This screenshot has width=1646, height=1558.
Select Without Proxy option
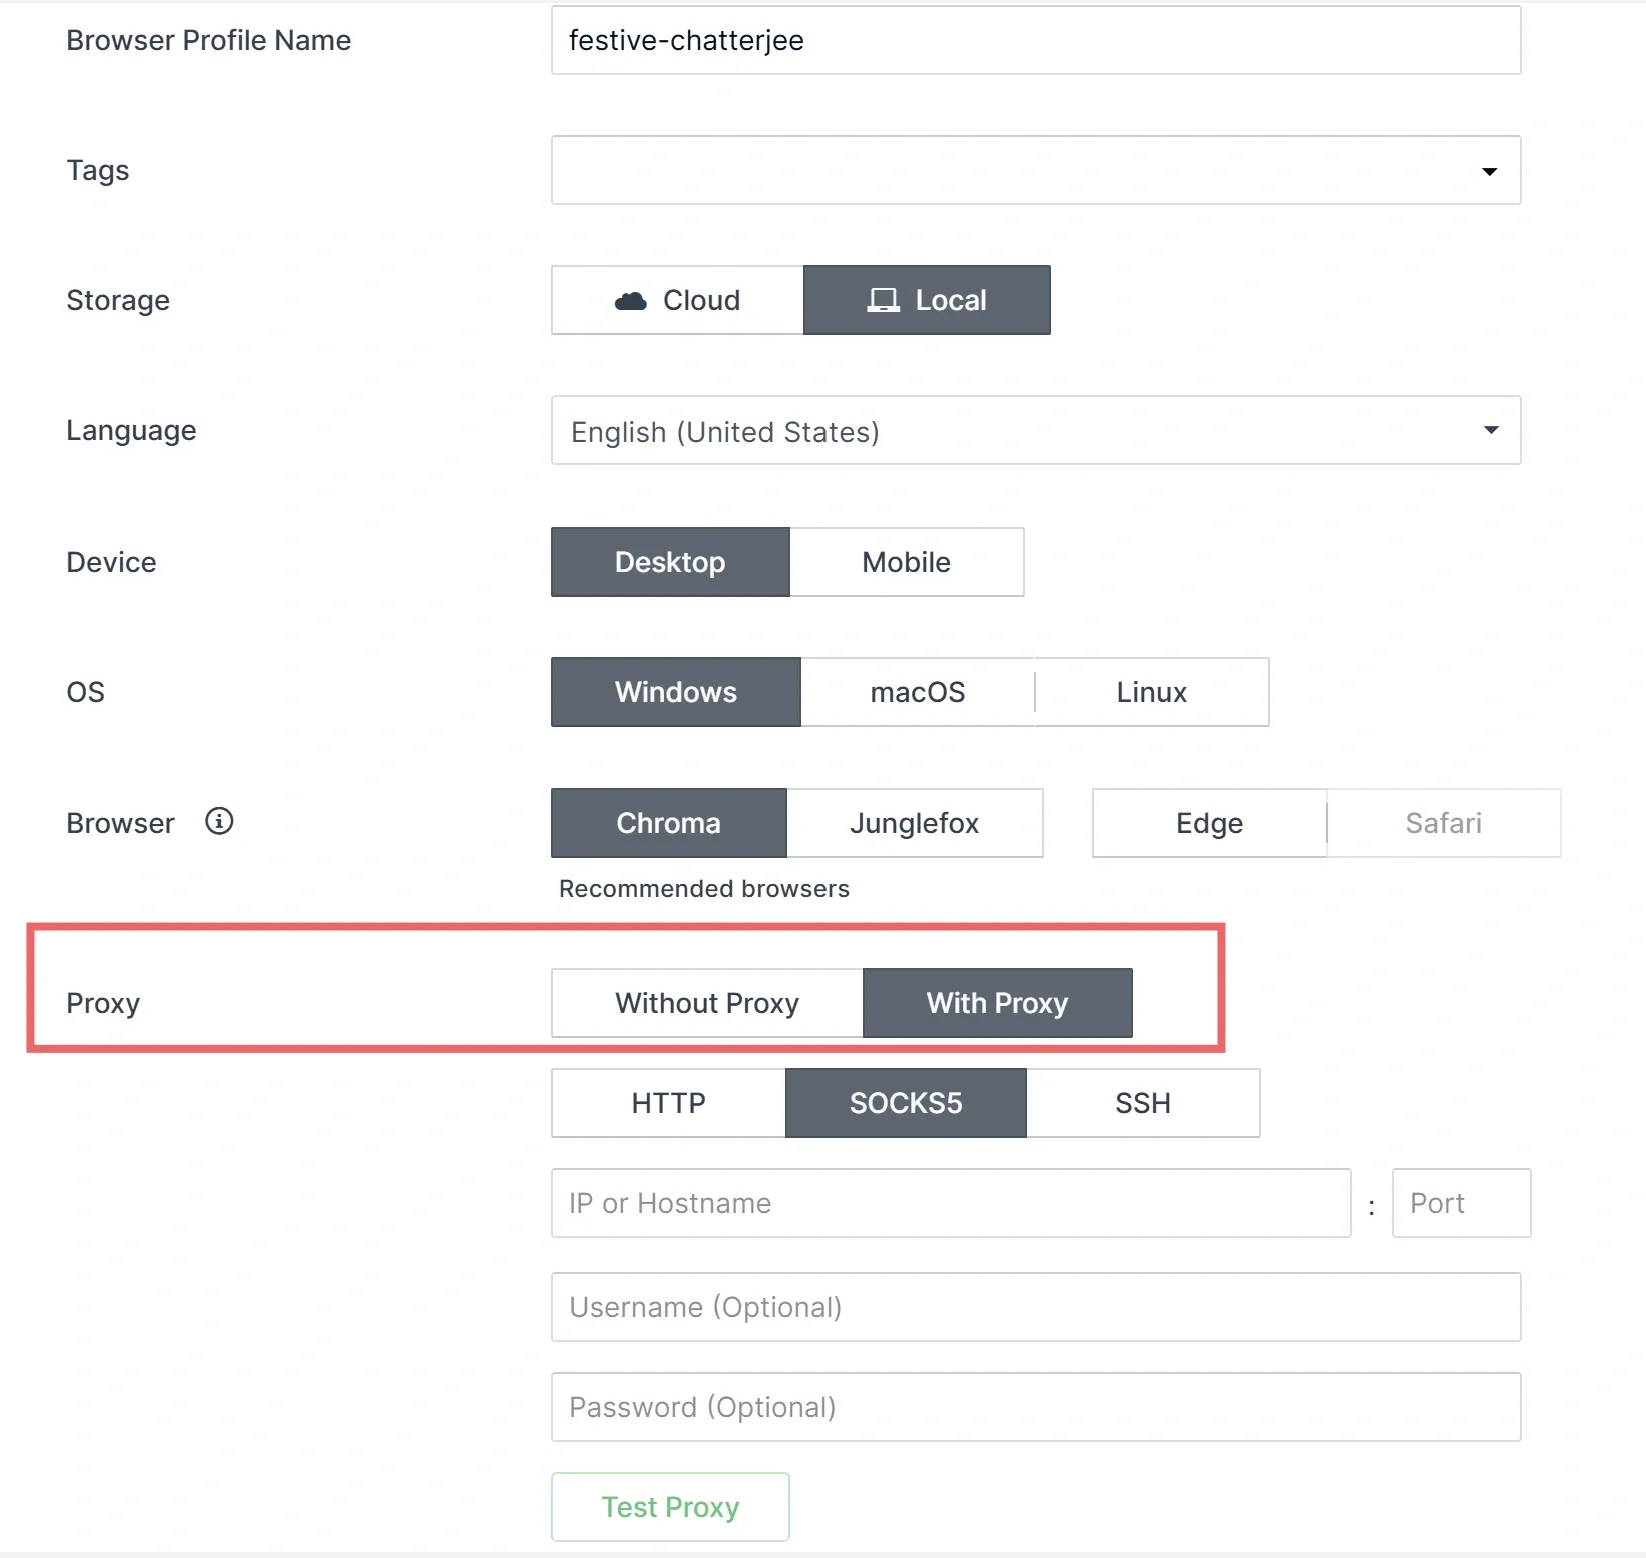(706, 1003)
